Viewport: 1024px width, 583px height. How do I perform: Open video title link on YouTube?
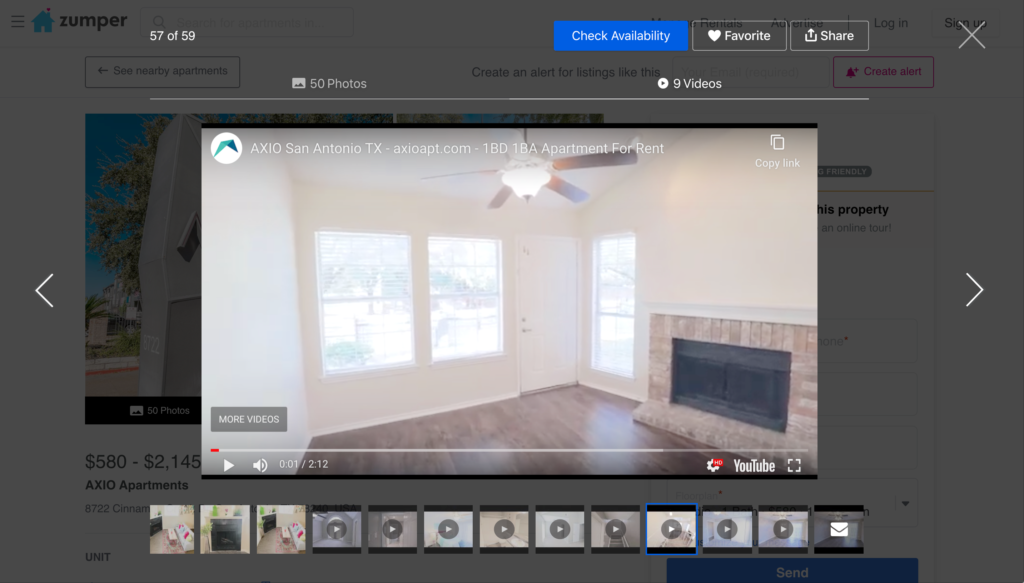457,148
